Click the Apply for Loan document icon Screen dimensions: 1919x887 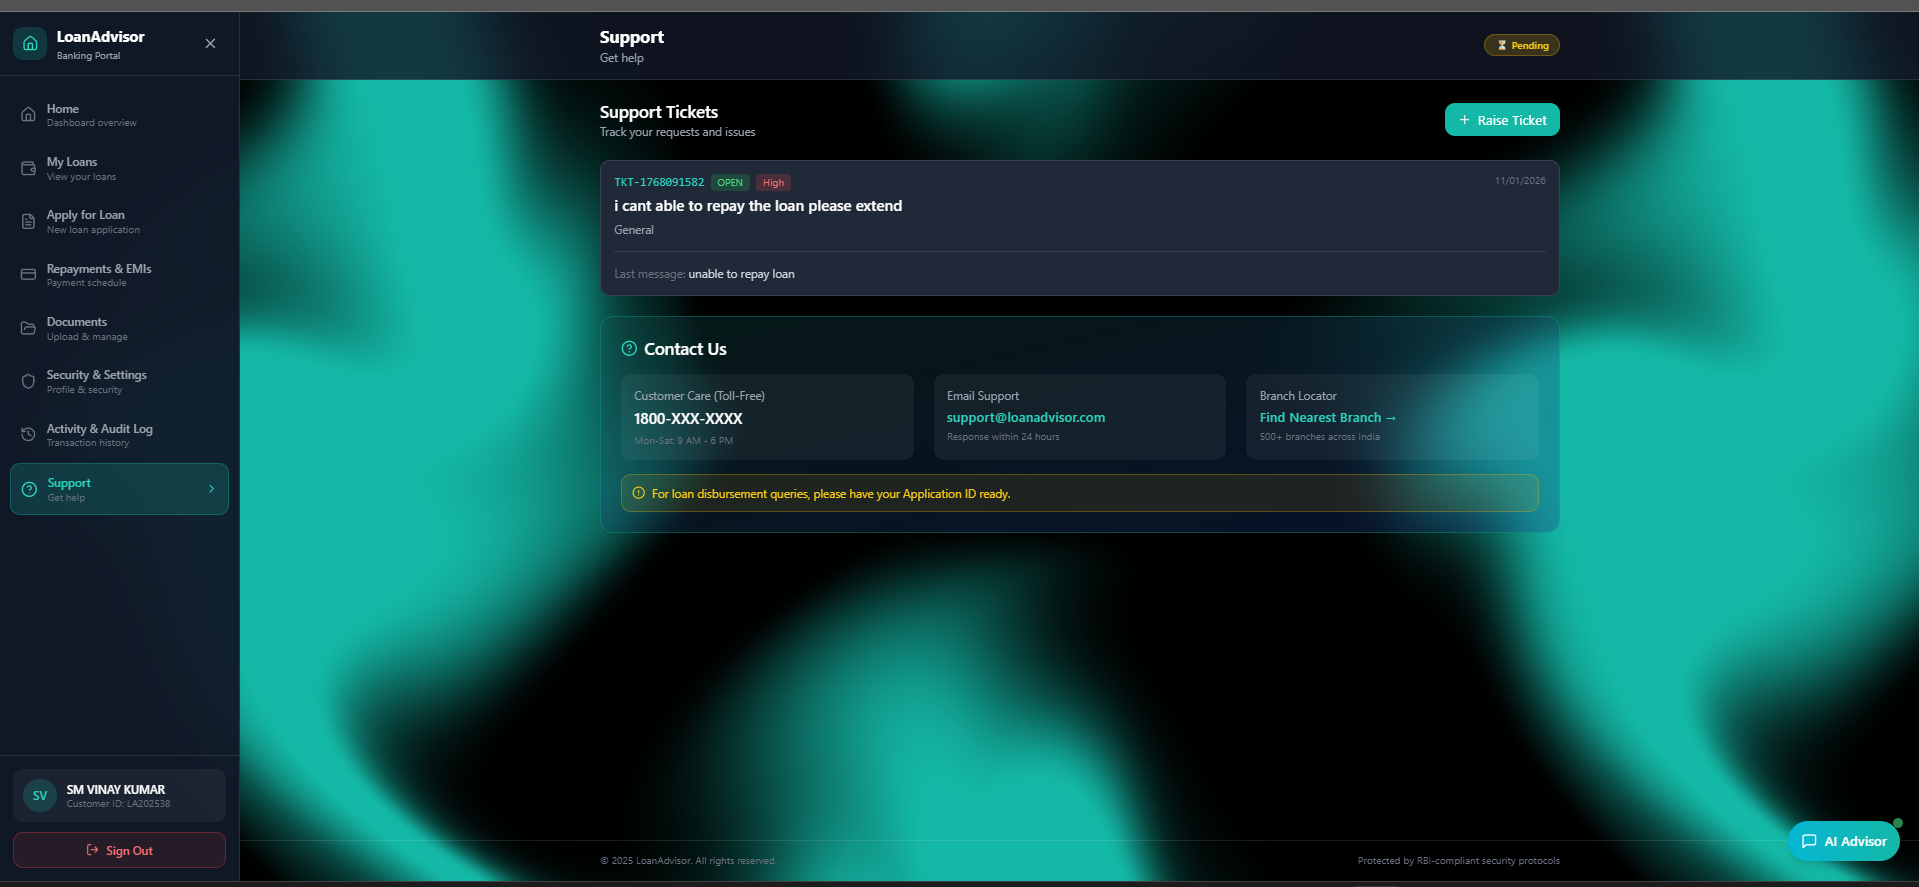coord(28,221)
